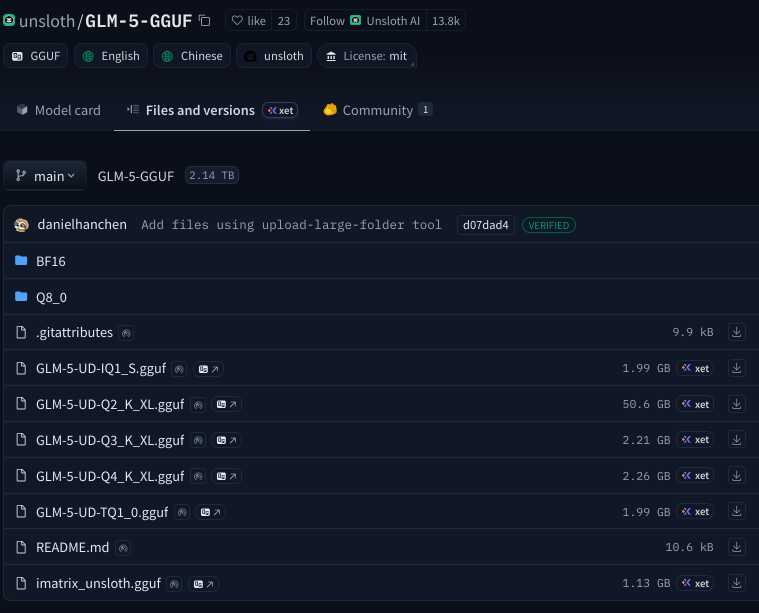Click the security scan icon for GLM-5-UD-IQ1_S.gguf

[179, 369]
